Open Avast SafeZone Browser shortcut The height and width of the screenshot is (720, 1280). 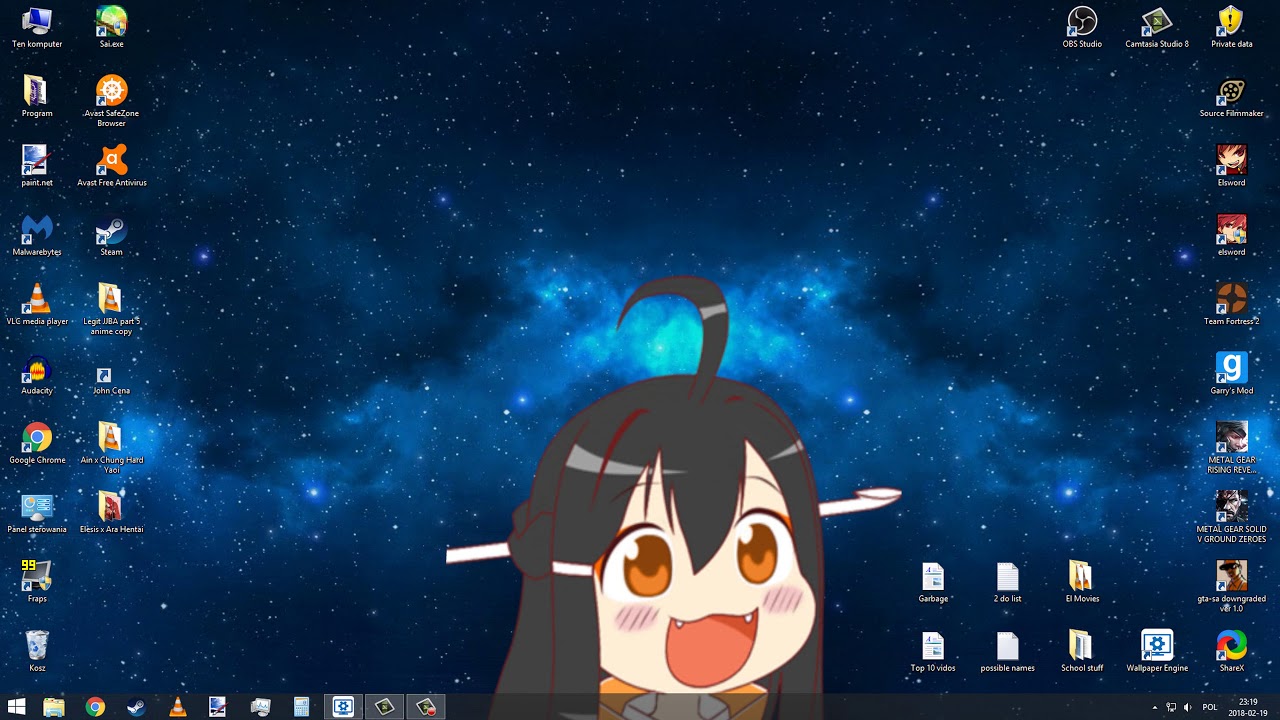(x=111, y=101)
